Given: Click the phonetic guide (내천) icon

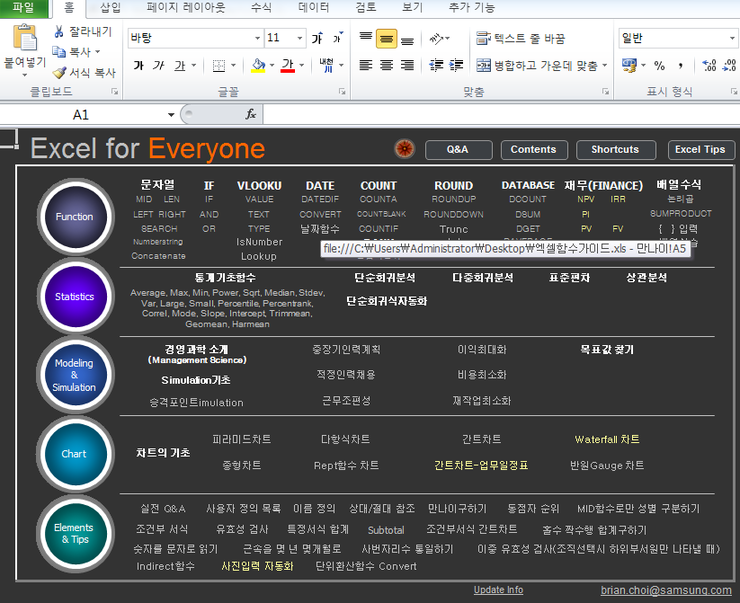Looking at the screenshot, I should [326, 65].
